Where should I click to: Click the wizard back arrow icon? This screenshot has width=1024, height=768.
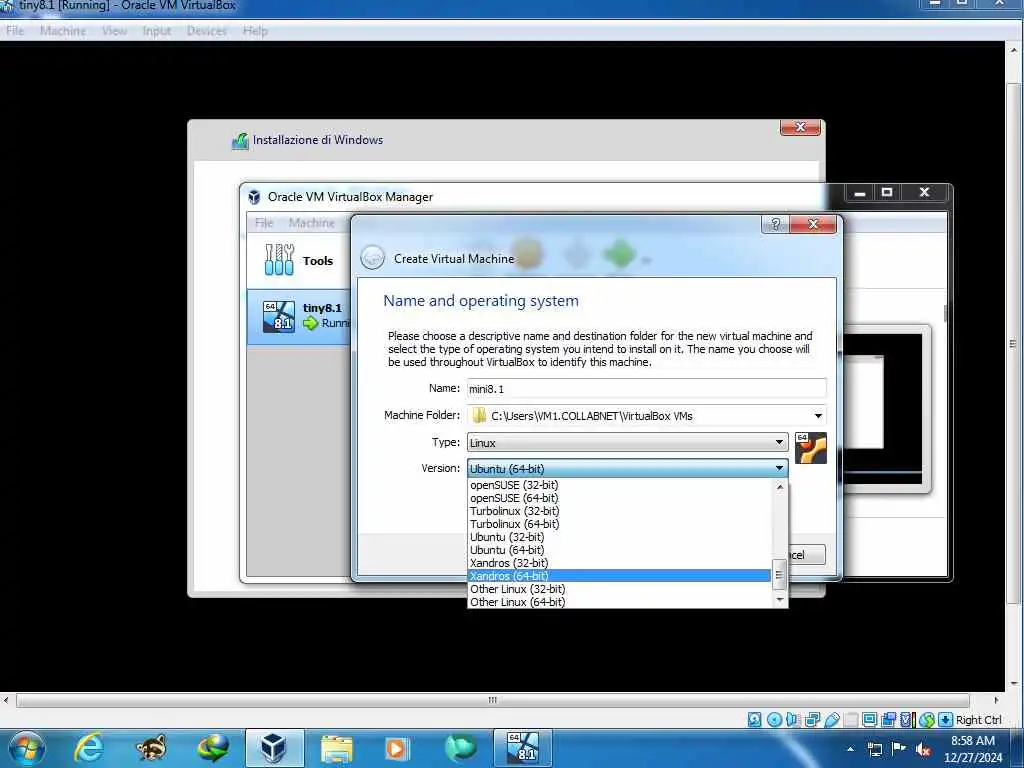click(x=372, y=257)
